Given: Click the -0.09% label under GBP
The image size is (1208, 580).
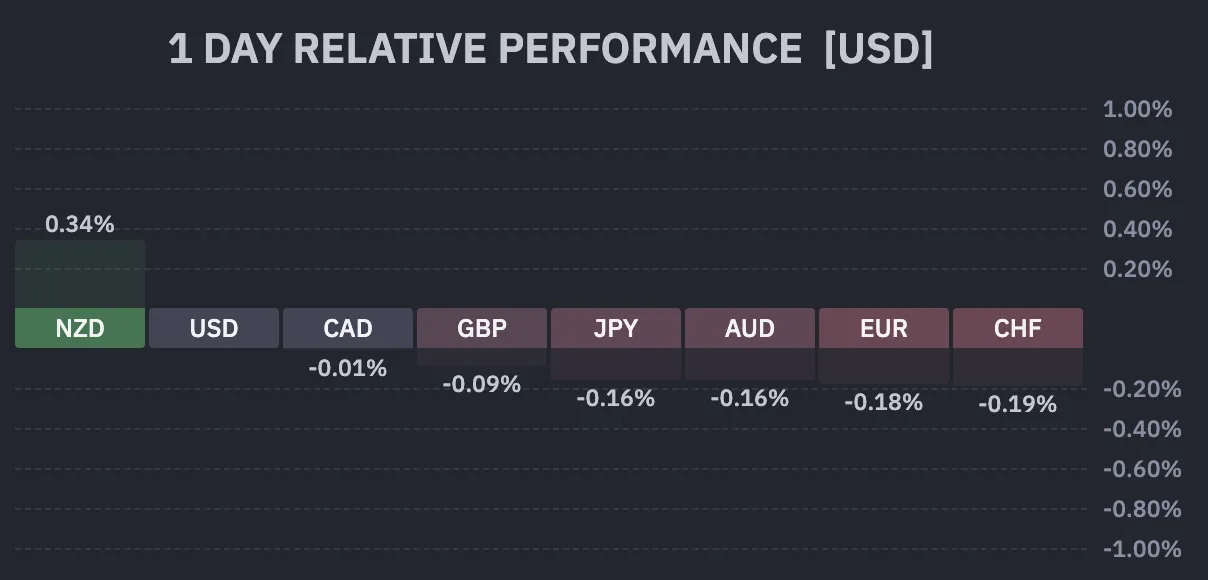Looking at the screenshot, I should (x=481, y=384).
